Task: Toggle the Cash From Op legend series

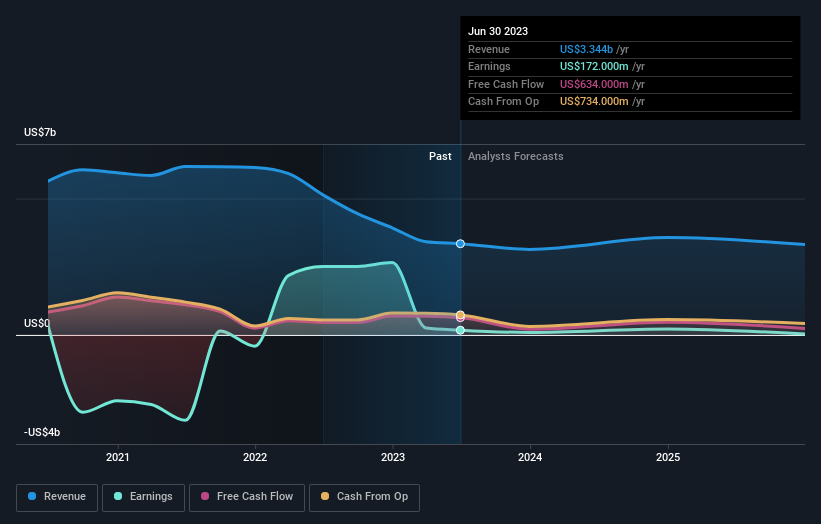Action: (x=364, y=497)
